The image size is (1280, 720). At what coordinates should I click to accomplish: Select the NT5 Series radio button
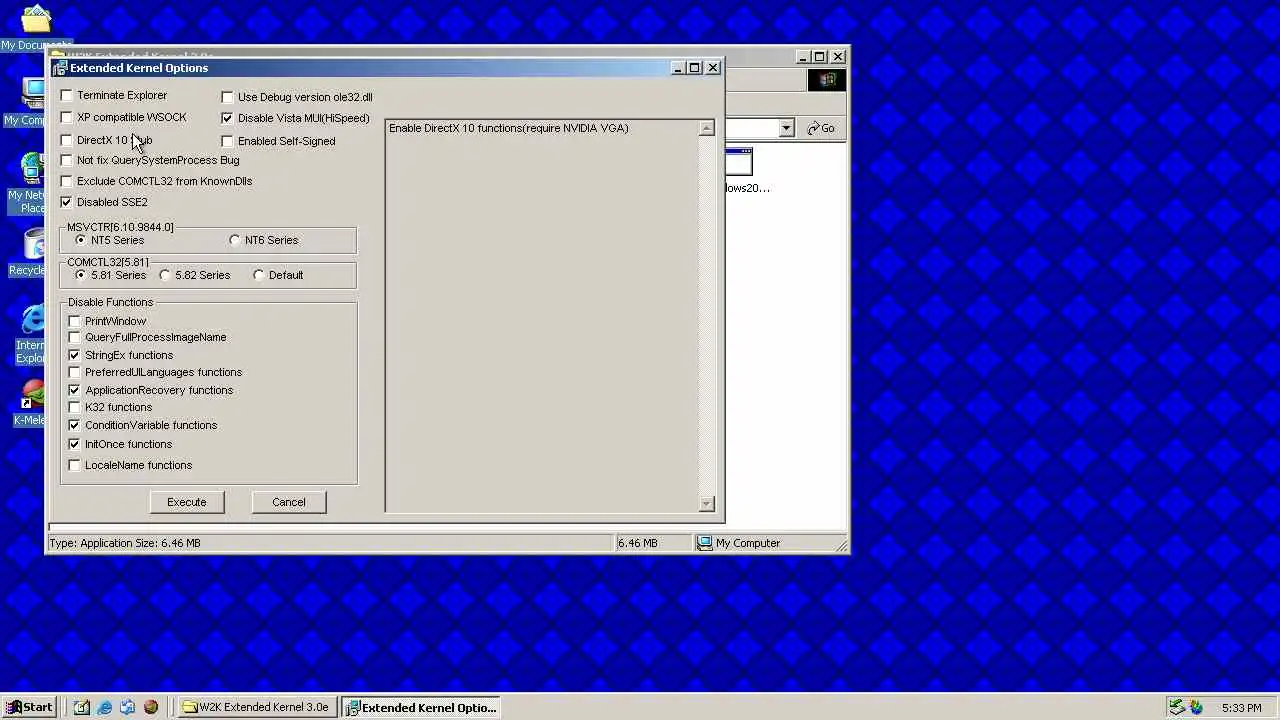point(81,240)
